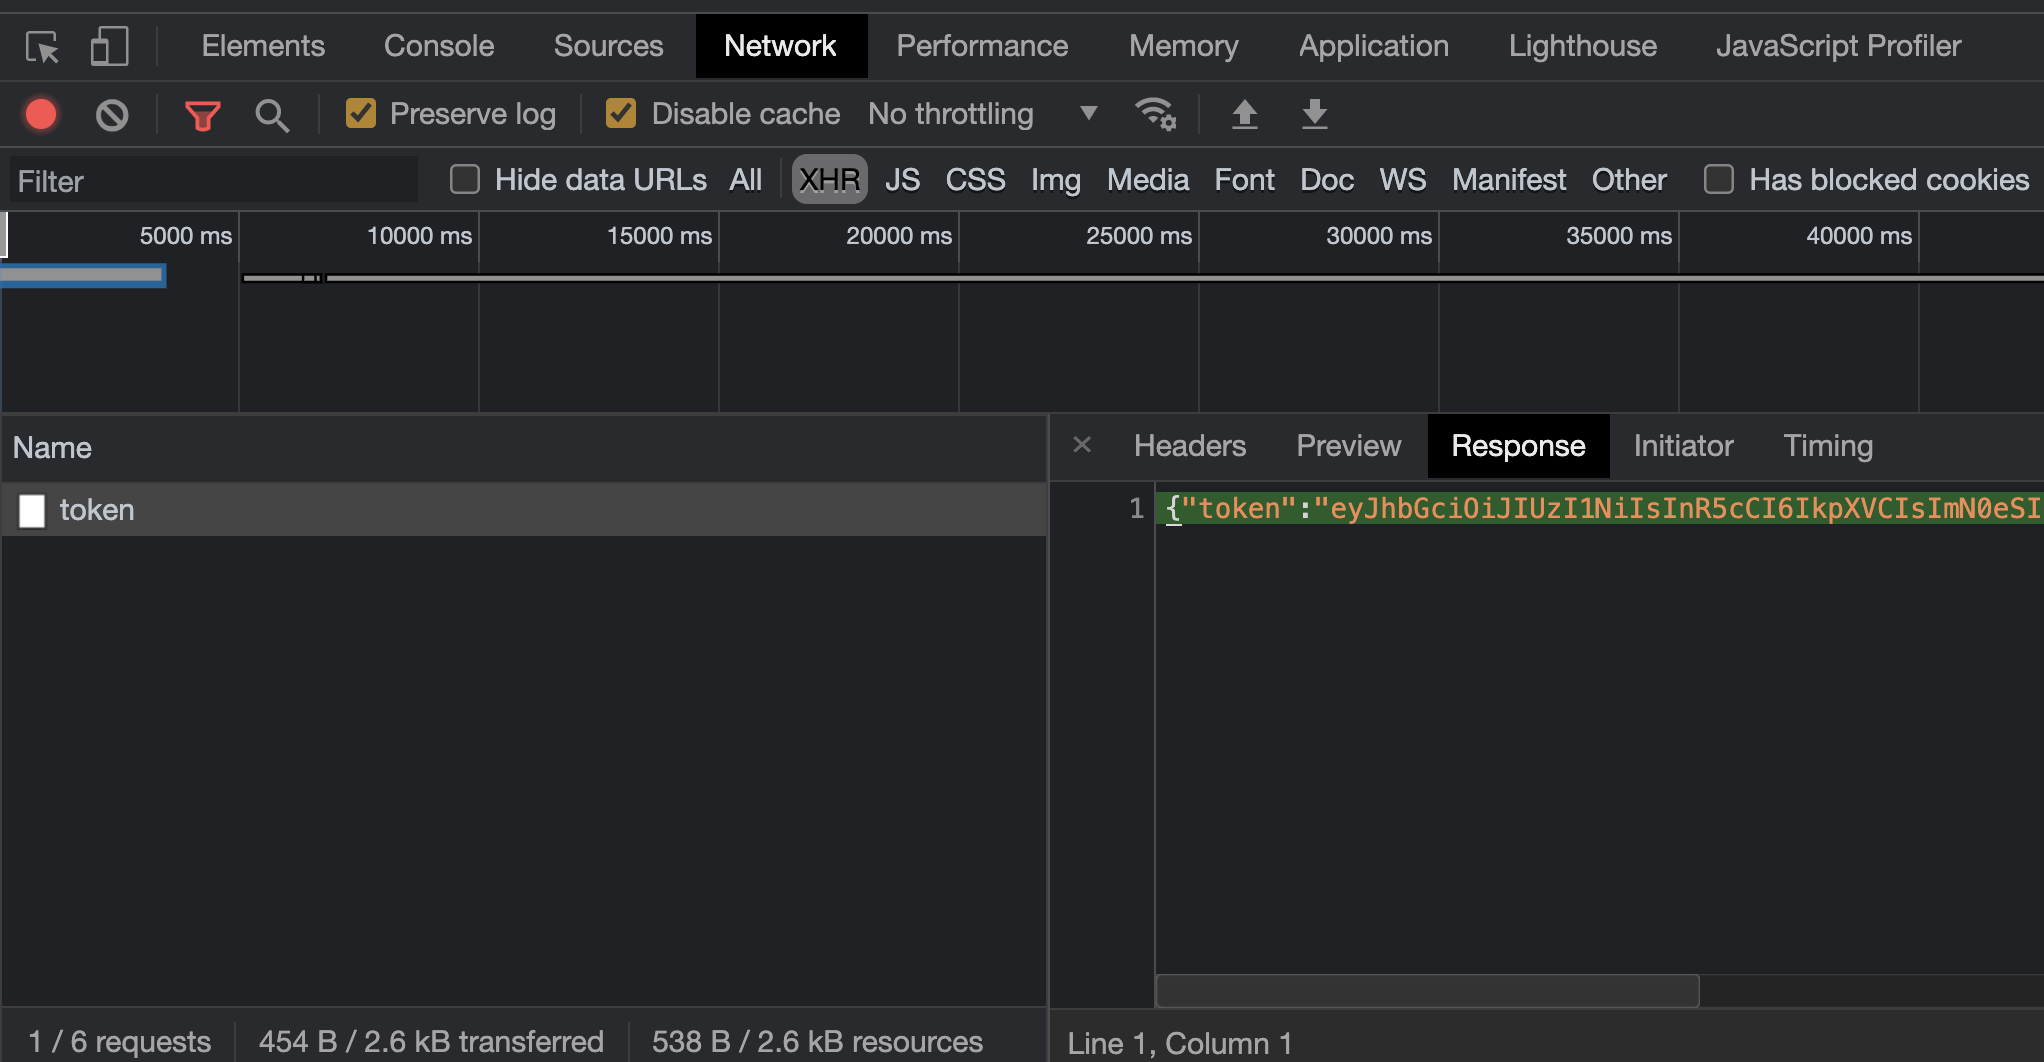This screenshot has height=1062, width=2044.
Task: Clear the network log
Action: tap(111, 114)
